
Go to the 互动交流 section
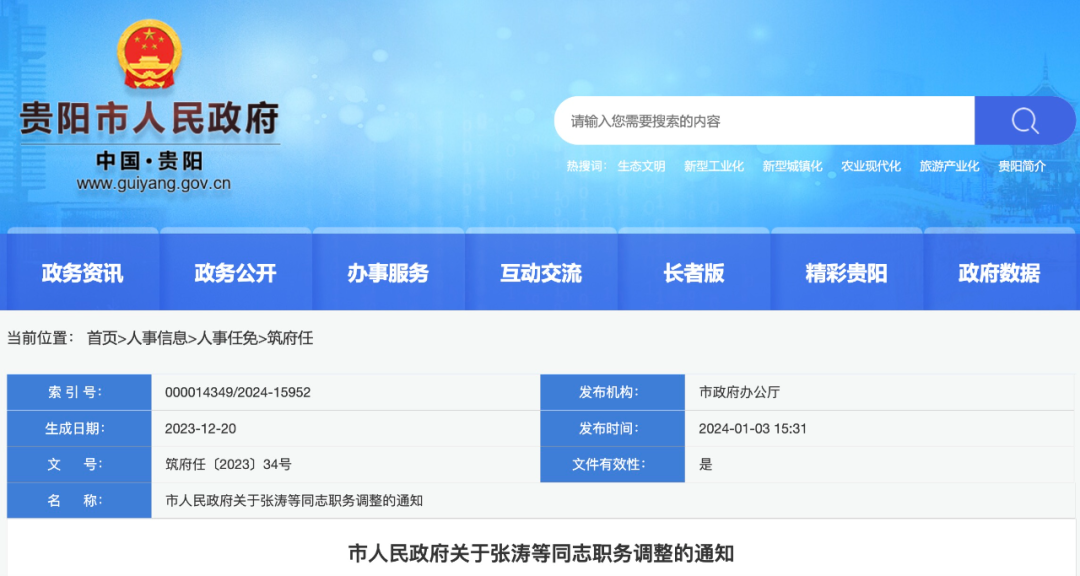pos(541,273)
